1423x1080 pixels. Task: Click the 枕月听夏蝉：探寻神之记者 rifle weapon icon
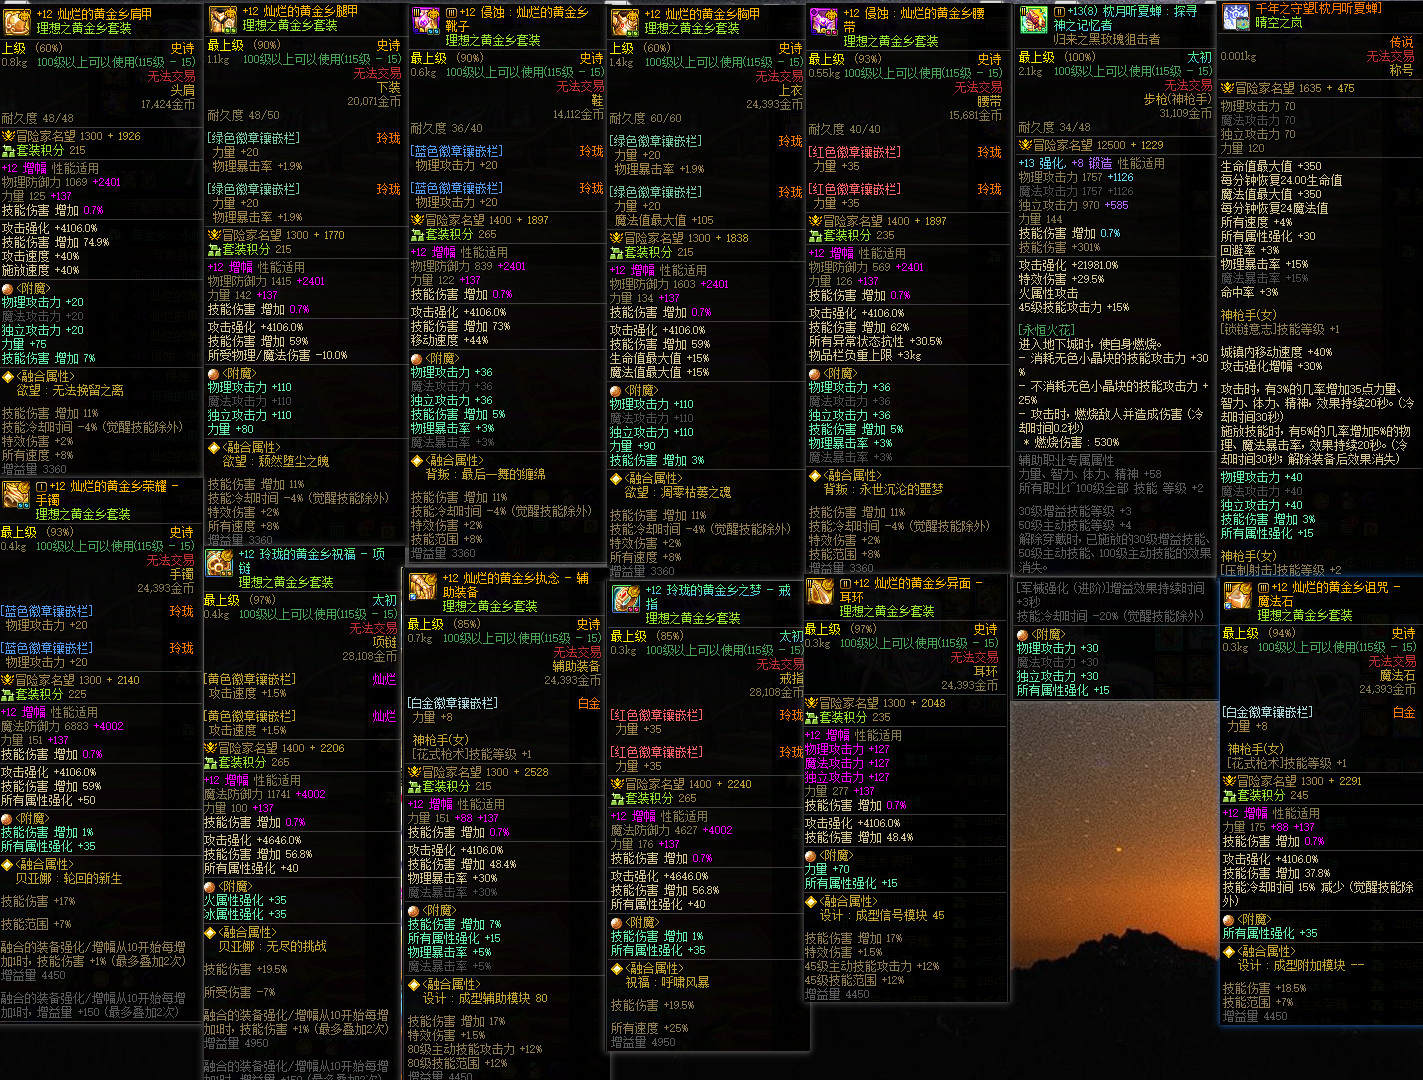(x=1032, y=19)
